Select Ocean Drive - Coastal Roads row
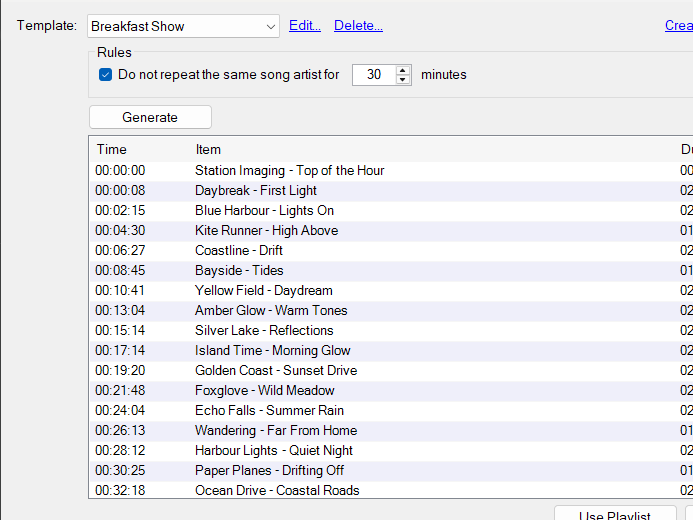The width and height of the screenshot is (693, 520). tap(391, 490)
